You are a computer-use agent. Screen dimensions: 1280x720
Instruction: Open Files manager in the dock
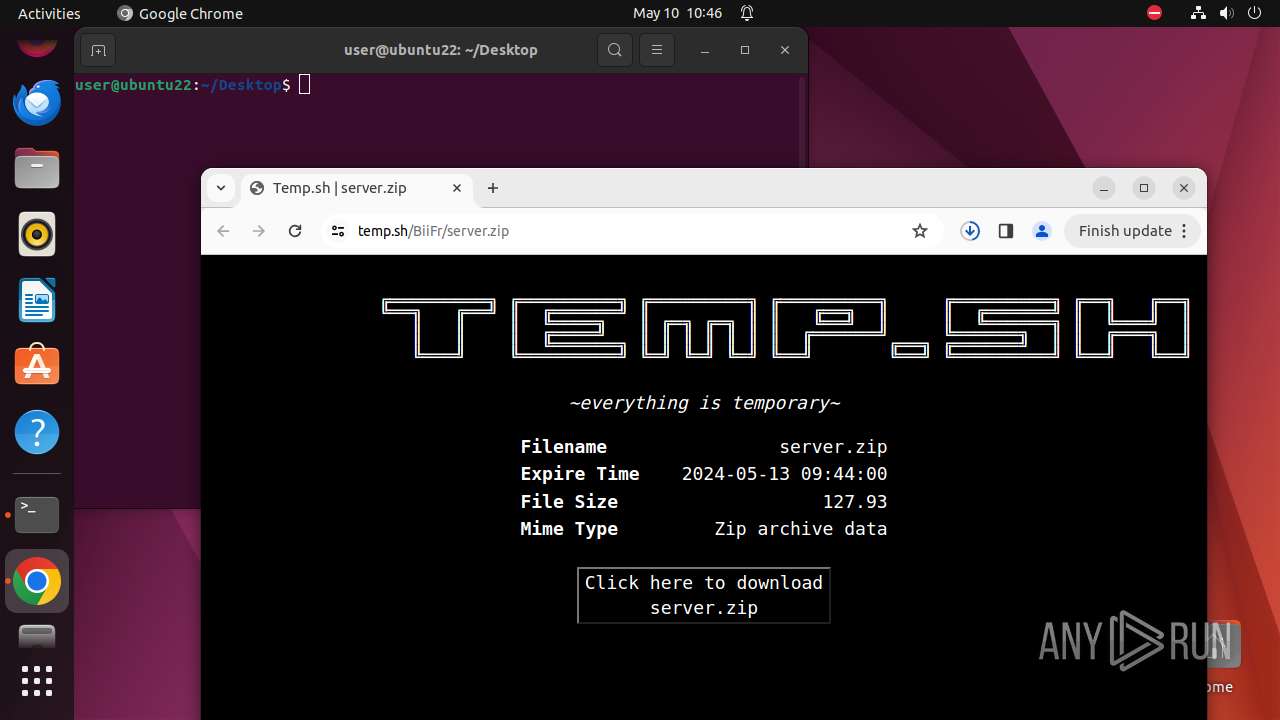(x=37, y=168)
